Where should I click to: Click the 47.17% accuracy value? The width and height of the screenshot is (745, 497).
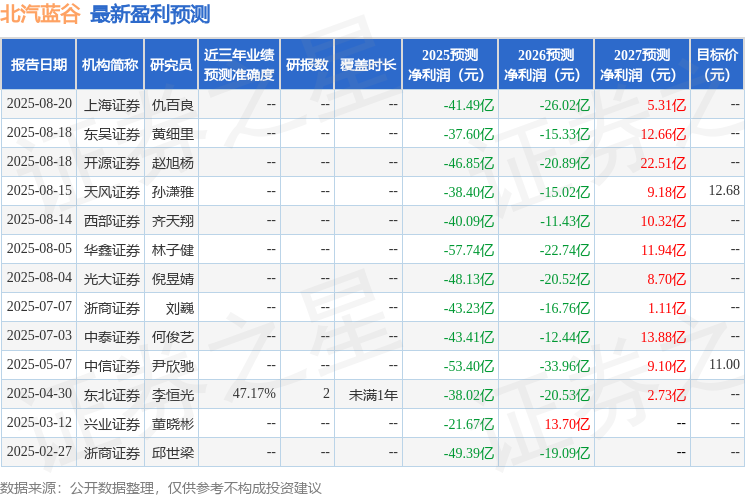tap(254, 393)
